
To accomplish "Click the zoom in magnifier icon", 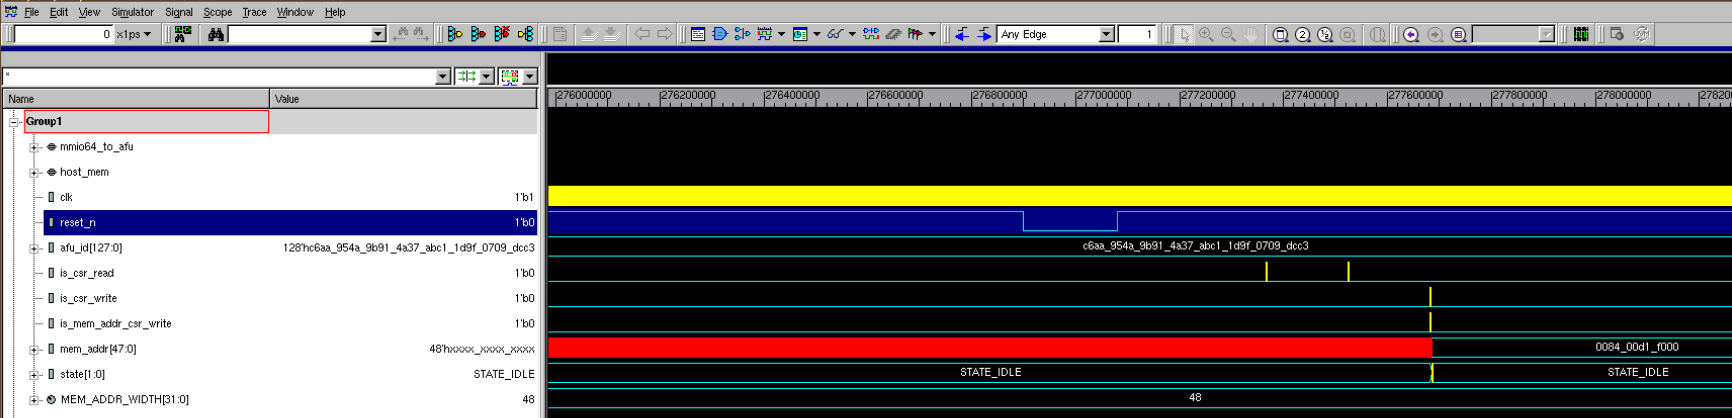I will (x=1206, y=34).
